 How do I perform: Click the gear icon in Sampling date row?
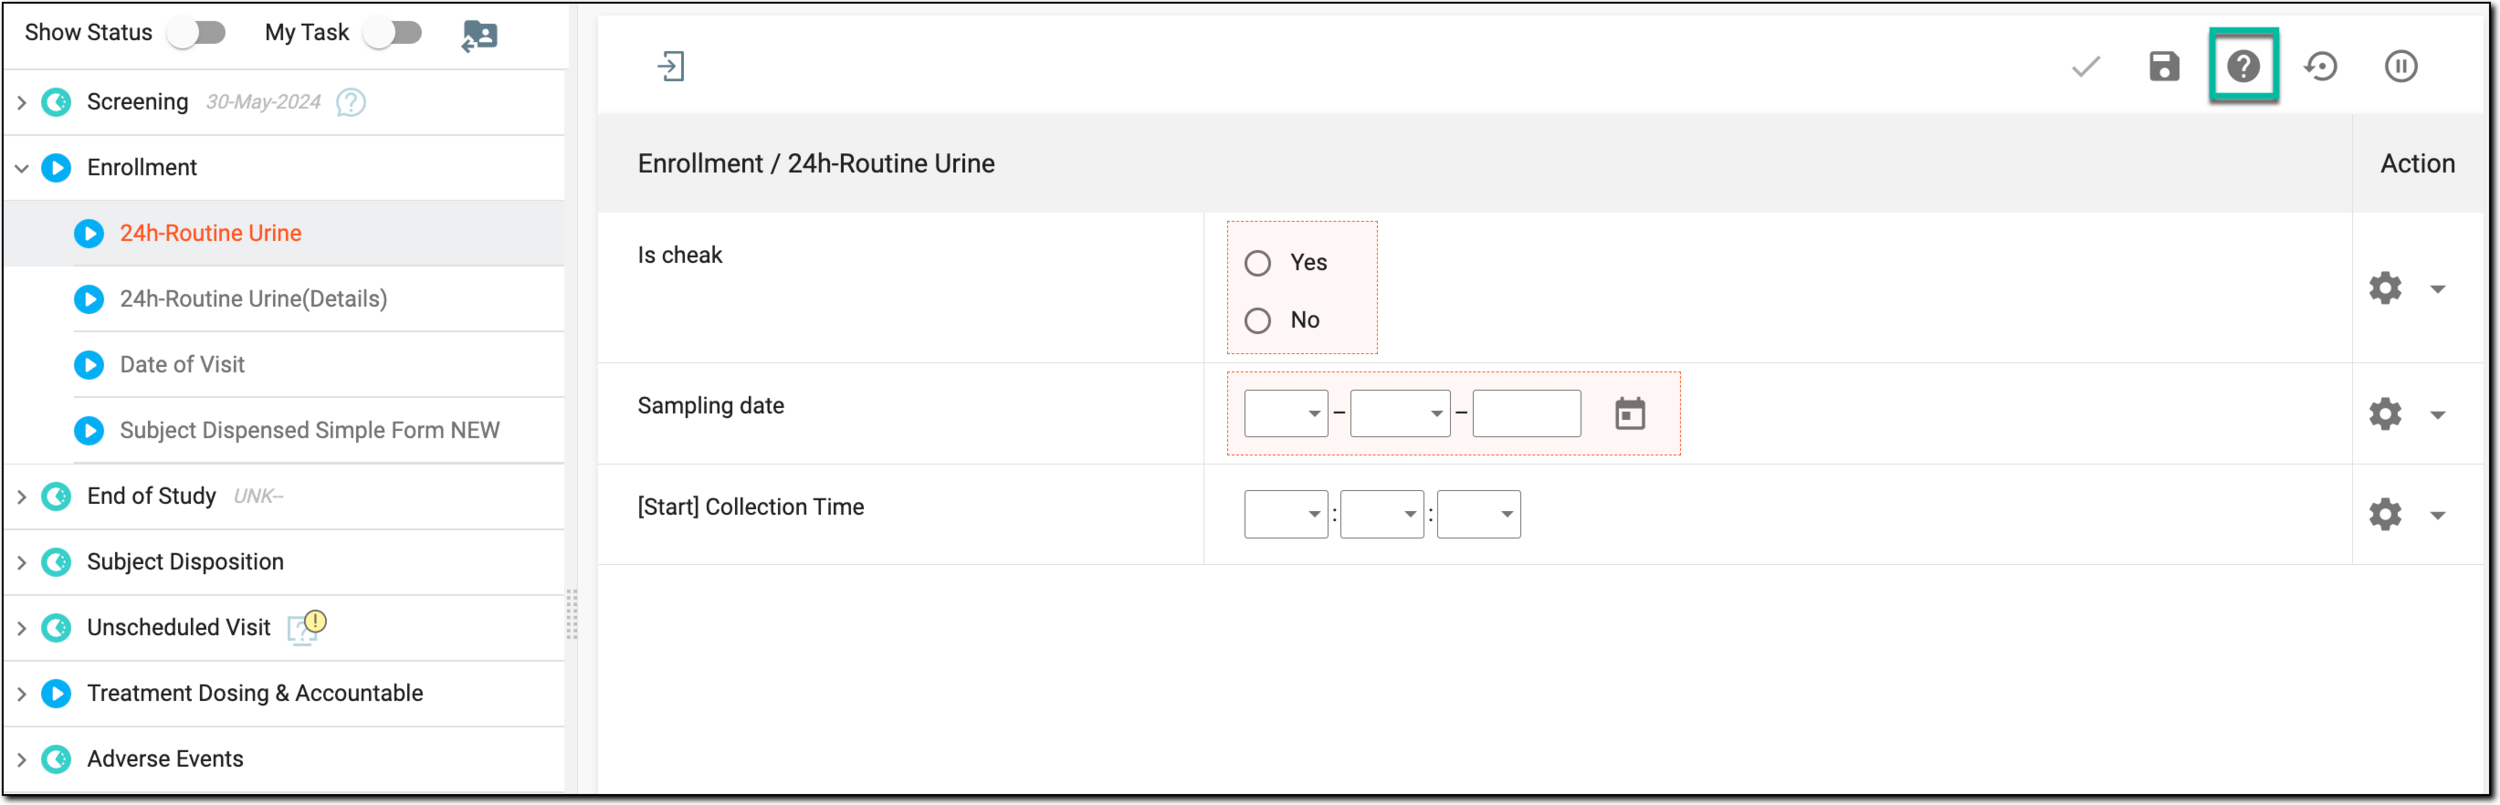pyautogui.click(x=2385, y=414)
